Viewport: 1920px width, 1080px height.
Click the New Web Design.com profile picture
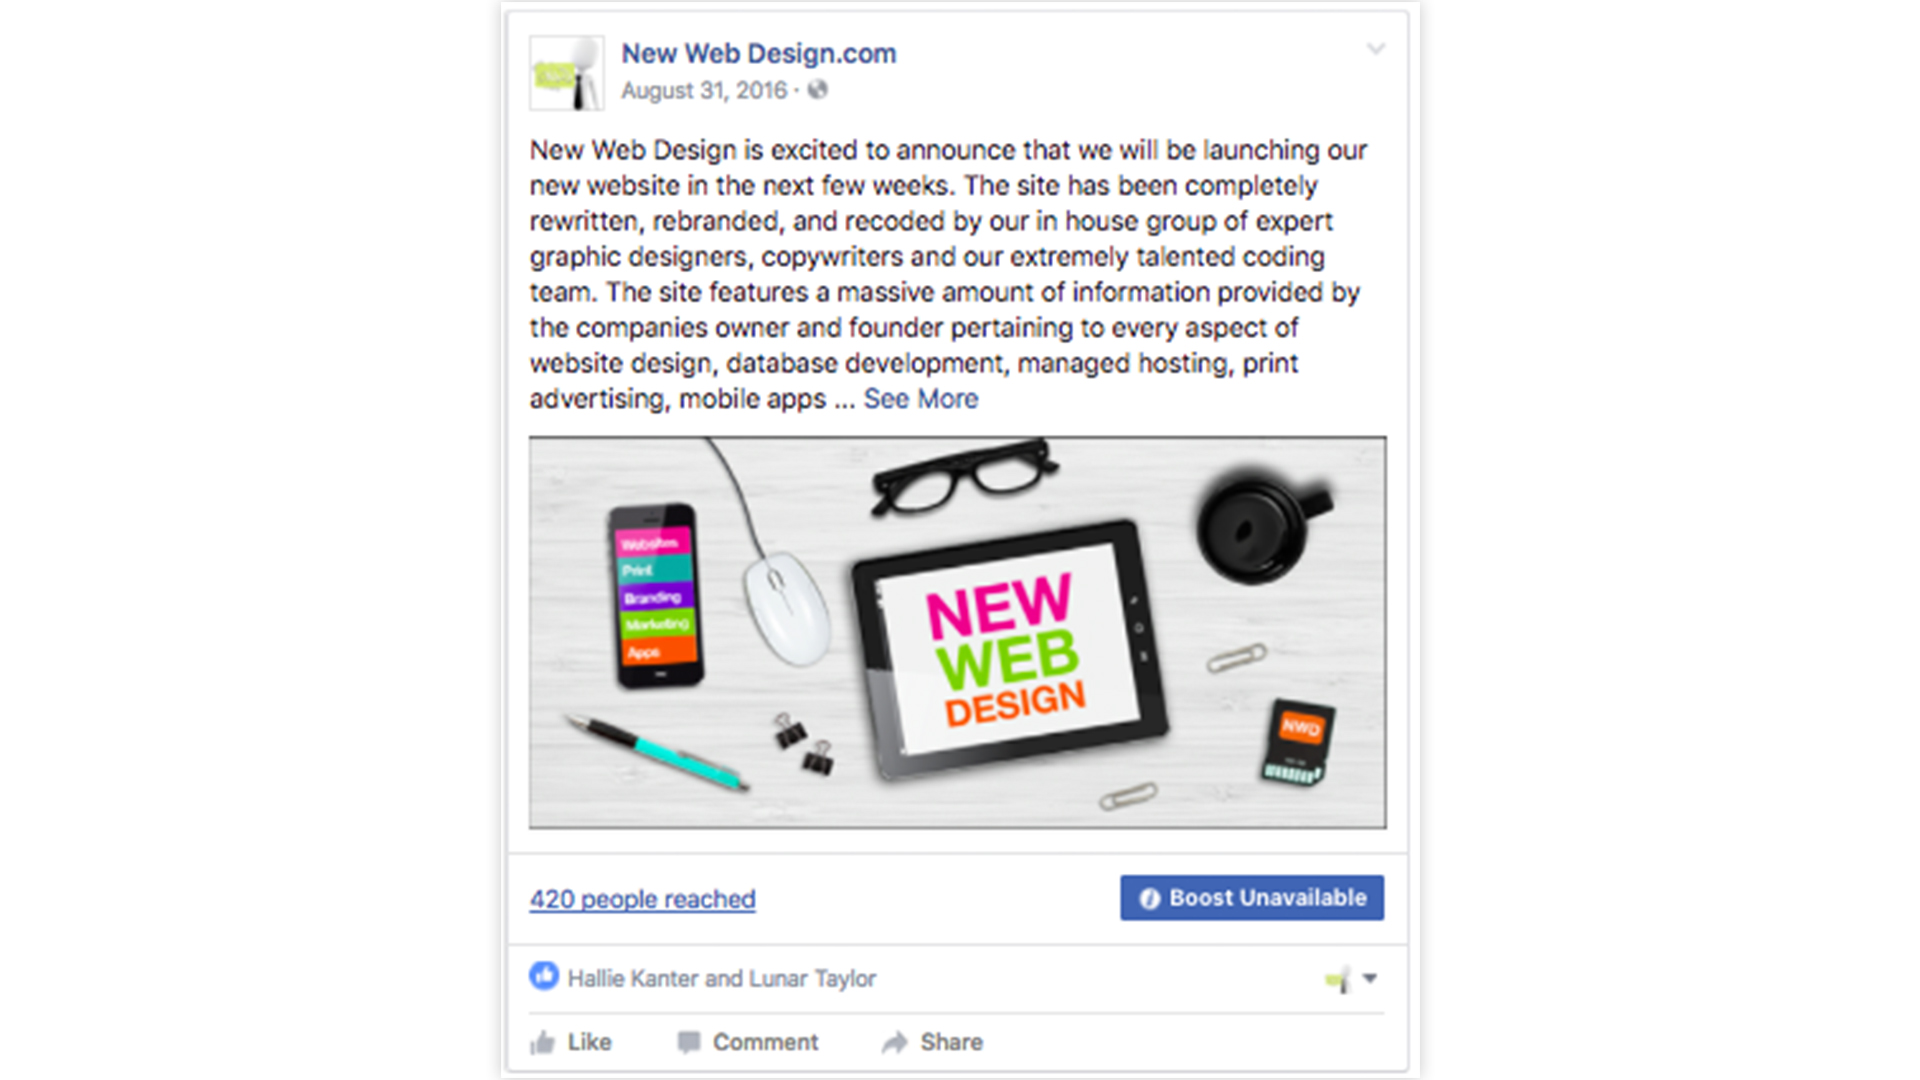tap(567, 73)
